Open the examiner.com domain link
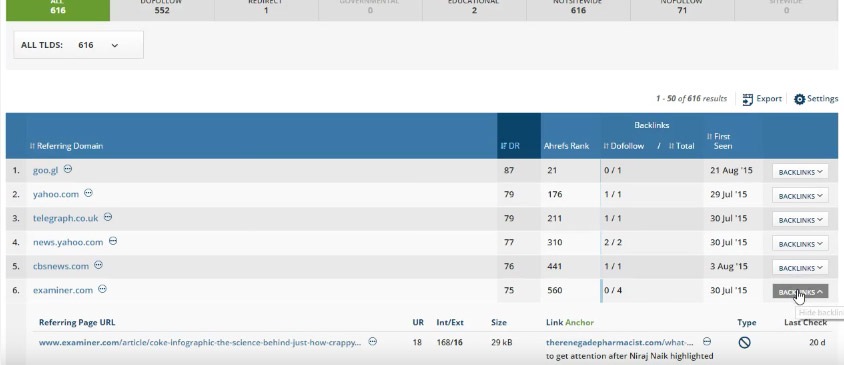This screenshot has width=844, height=365. (63, 290)
